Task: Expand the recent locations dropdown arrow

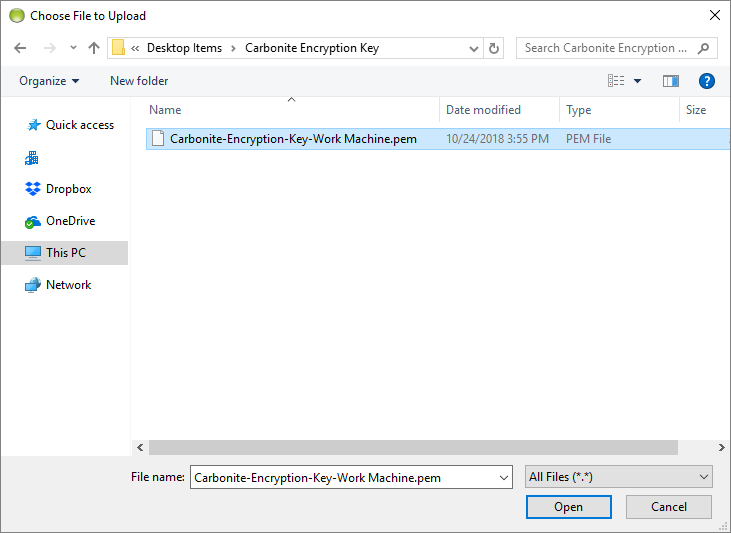Action: pos(73,48)
